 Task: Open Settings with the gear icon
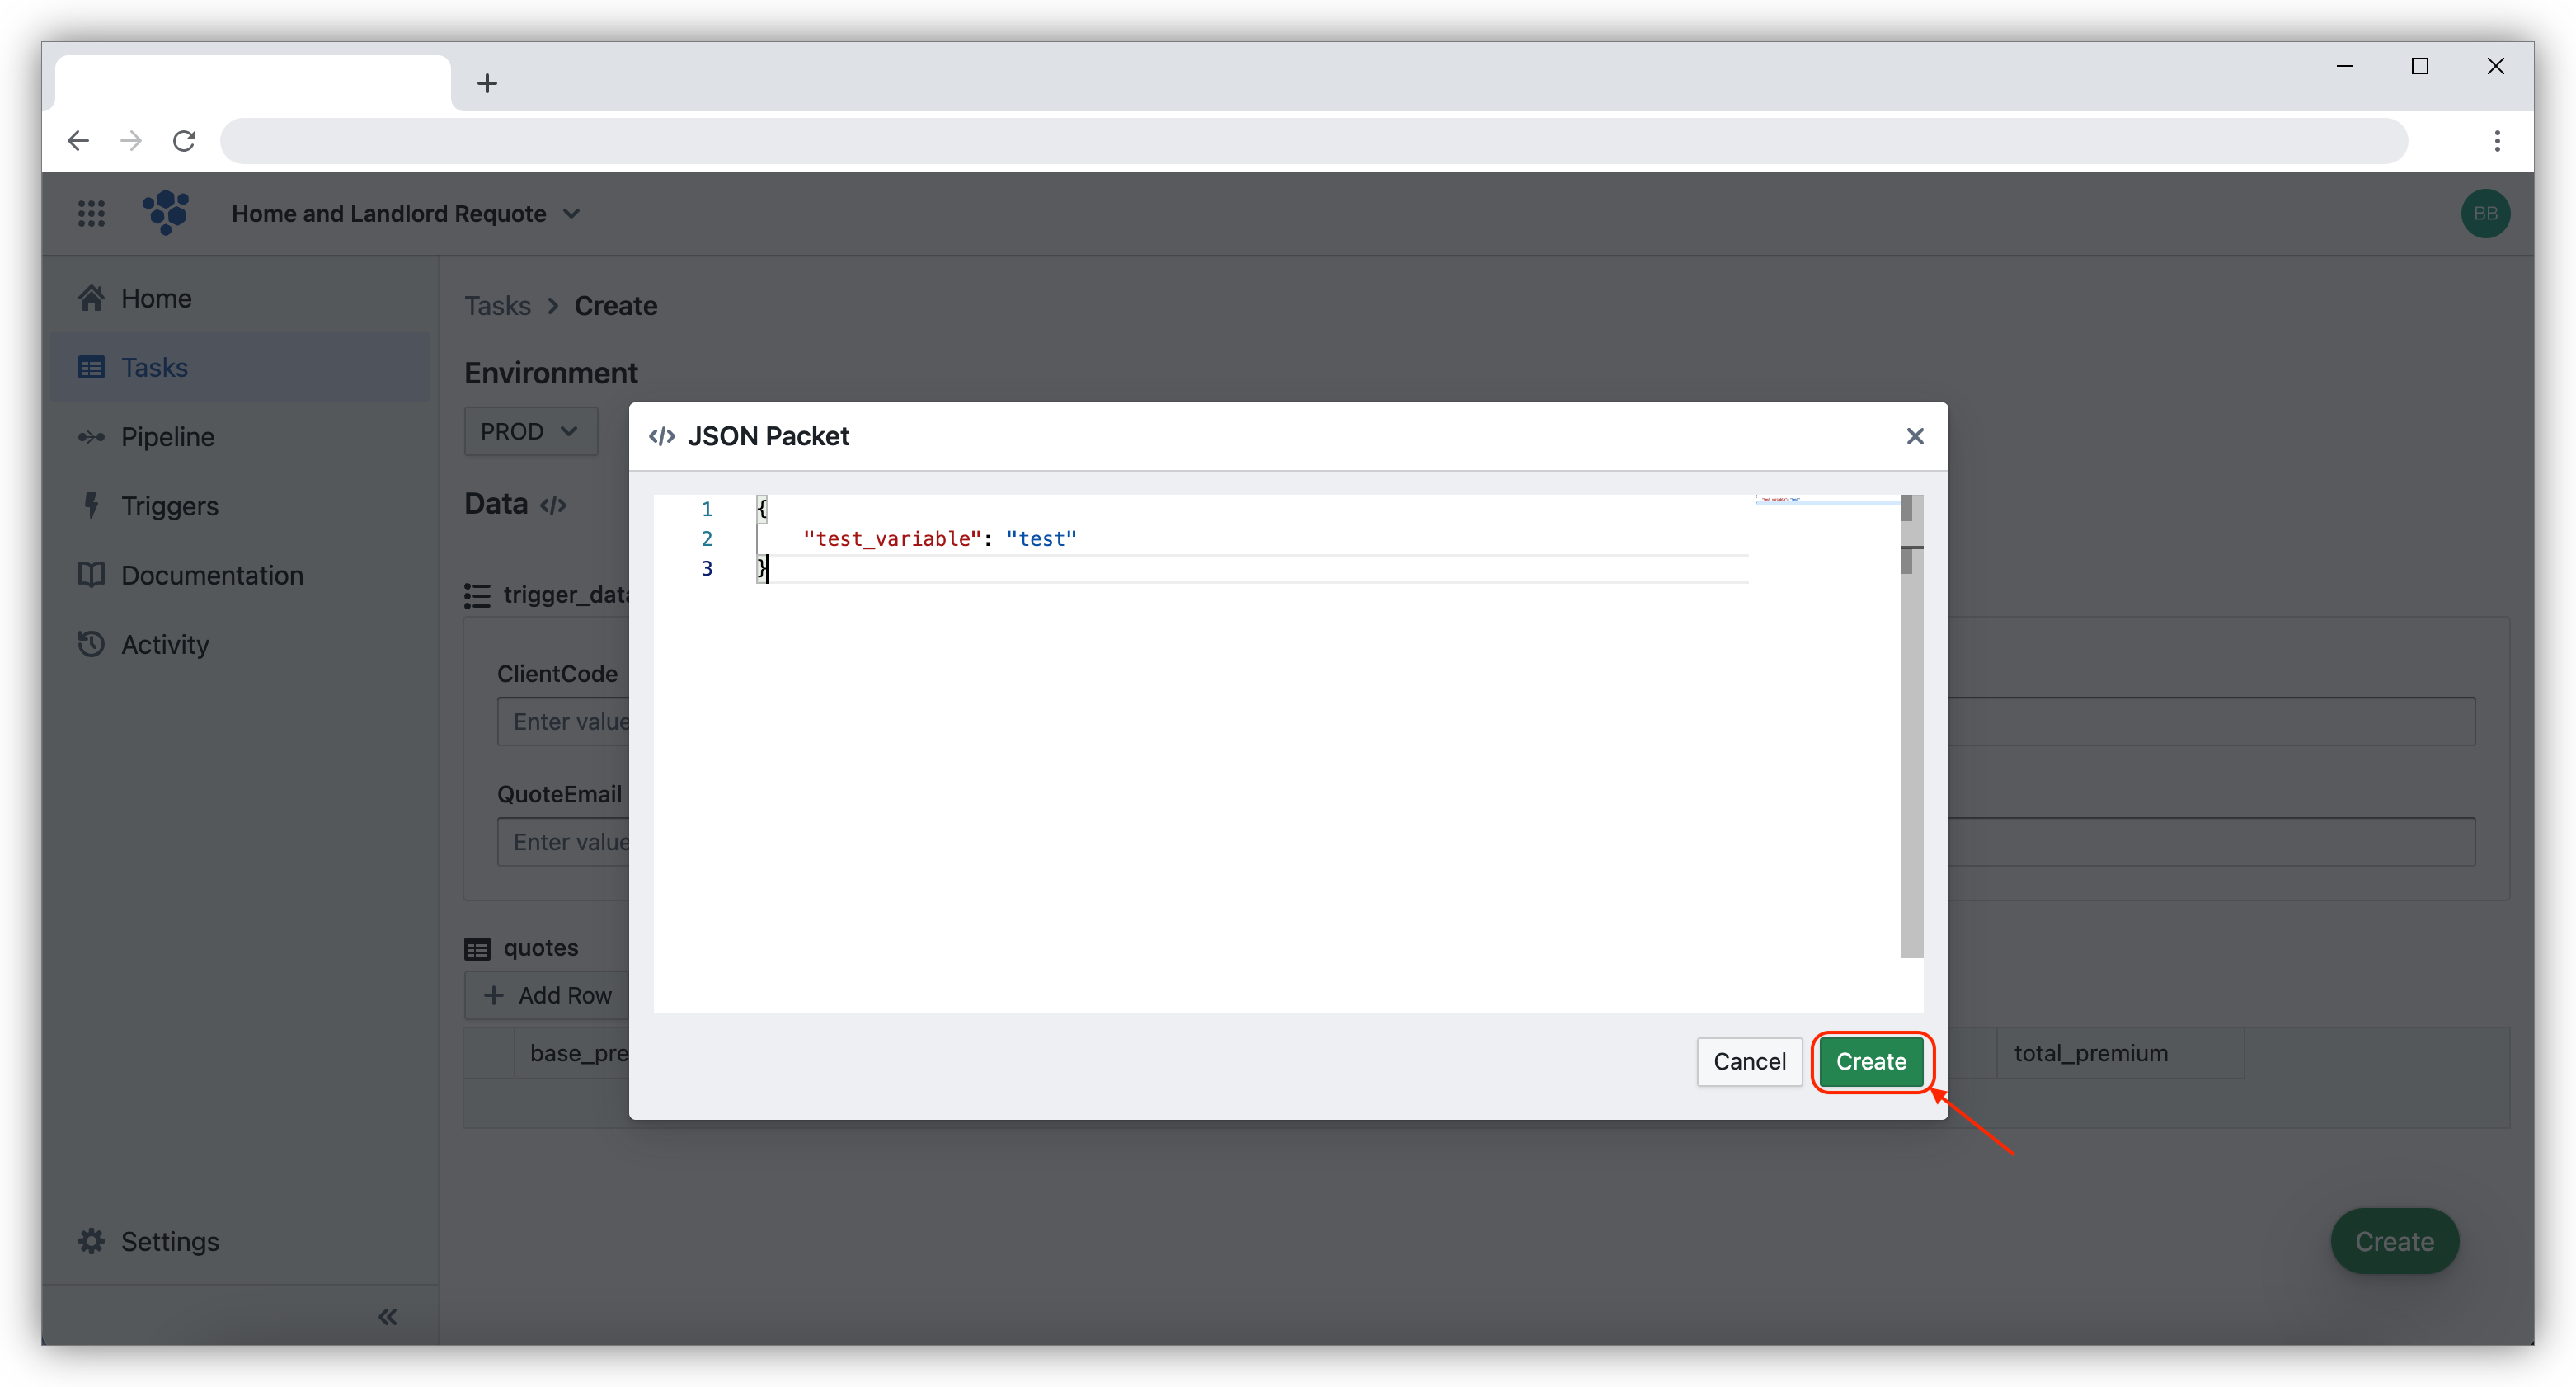[92, 1241]
